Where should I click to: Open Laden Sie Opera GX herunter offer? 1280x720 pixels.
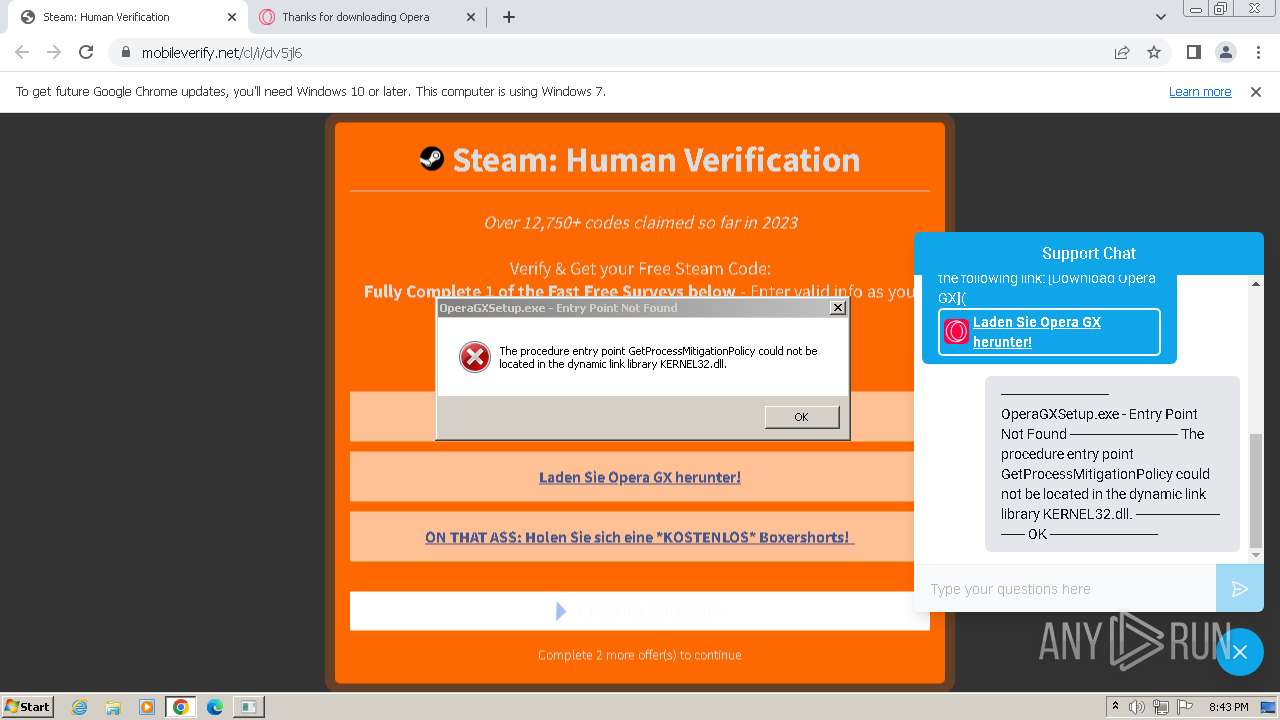(640, 477)
